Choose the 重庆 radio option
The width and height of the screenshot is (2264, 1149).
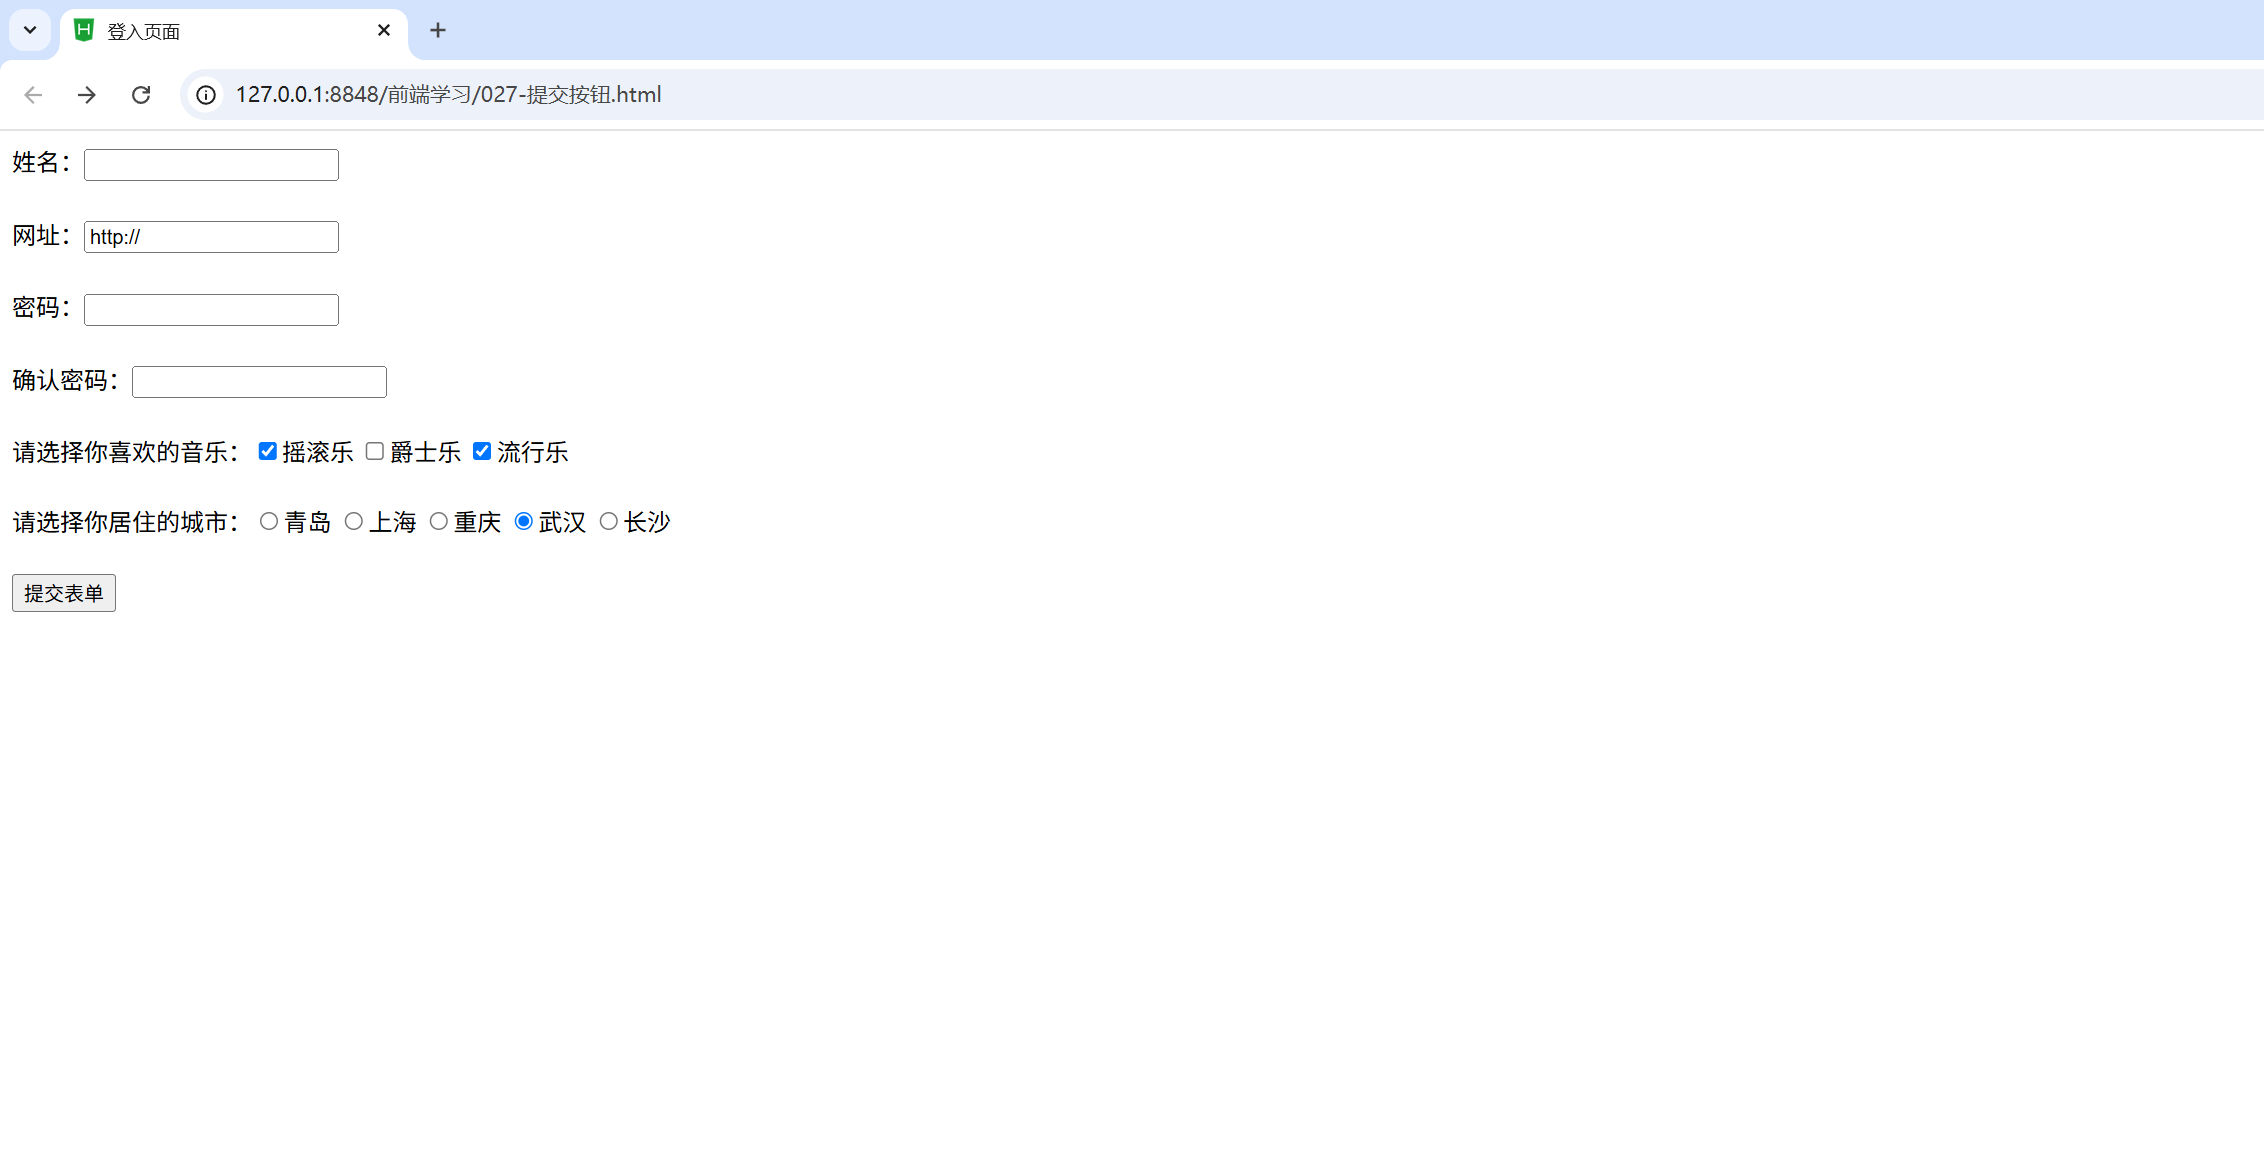point(439,521)
